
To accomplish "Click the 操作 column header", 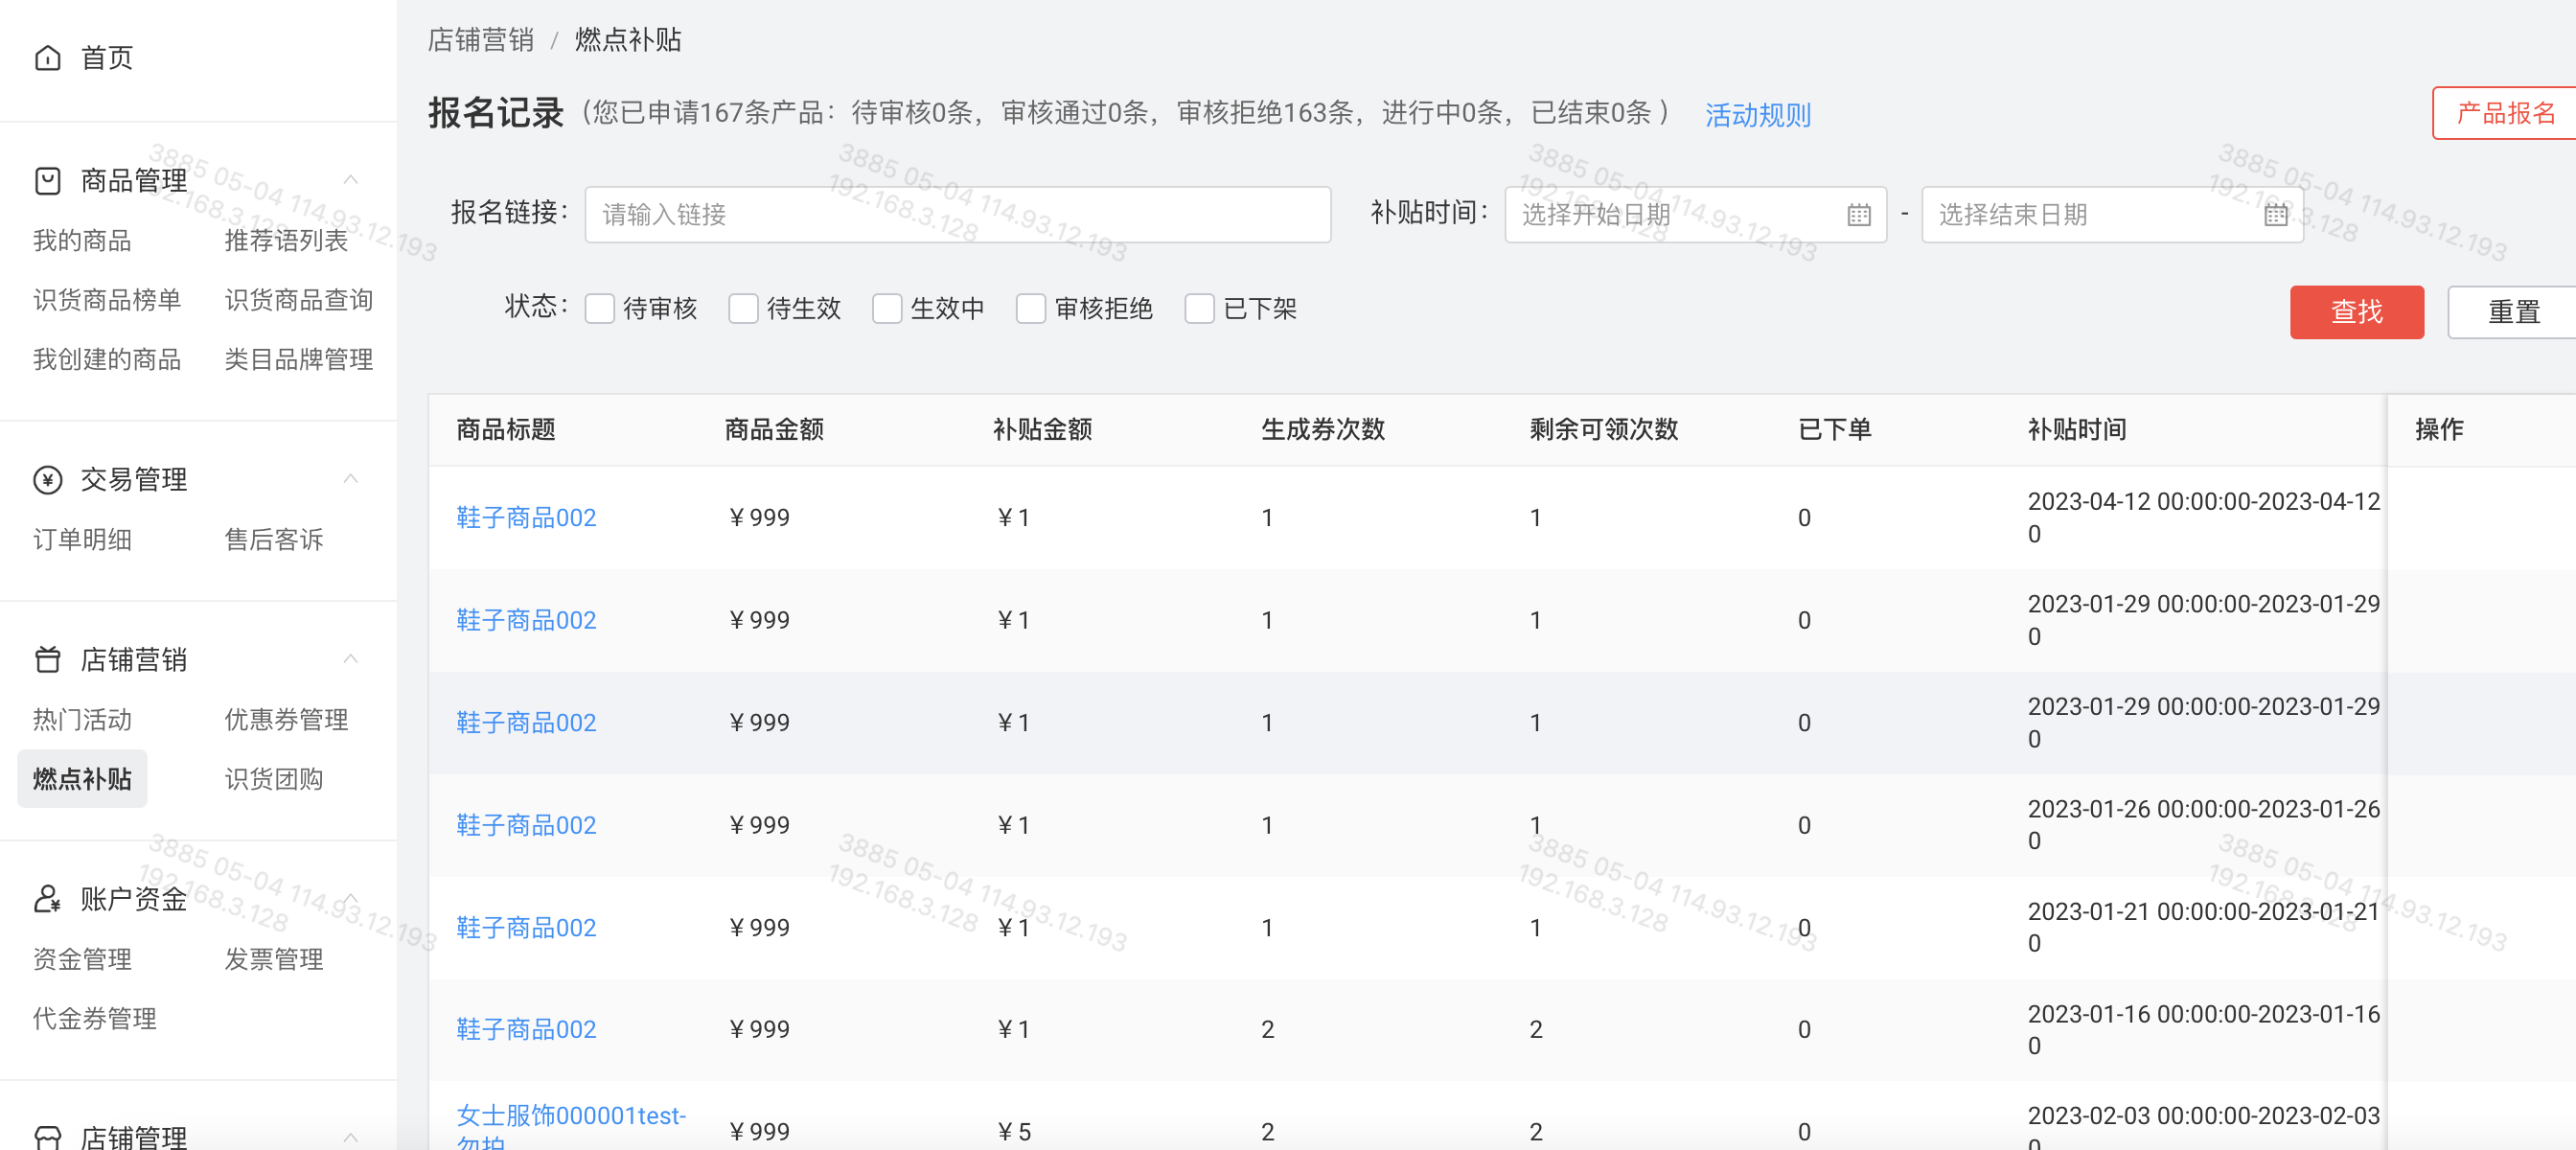I will pos(2439,430).
